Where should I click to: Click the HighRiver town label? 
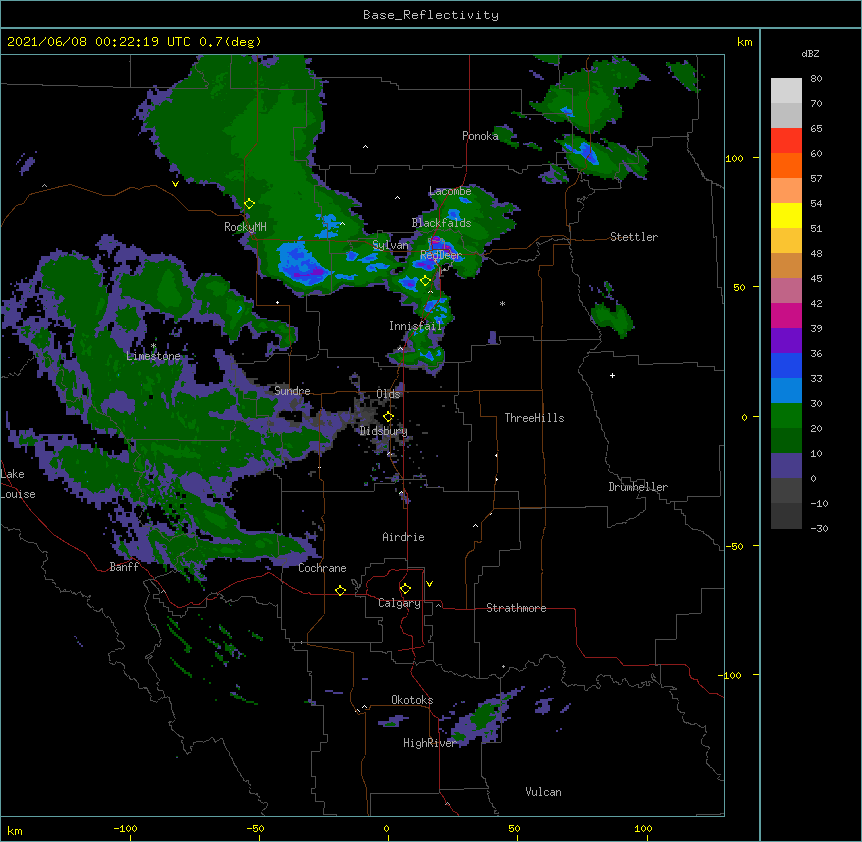click(430, 743)
